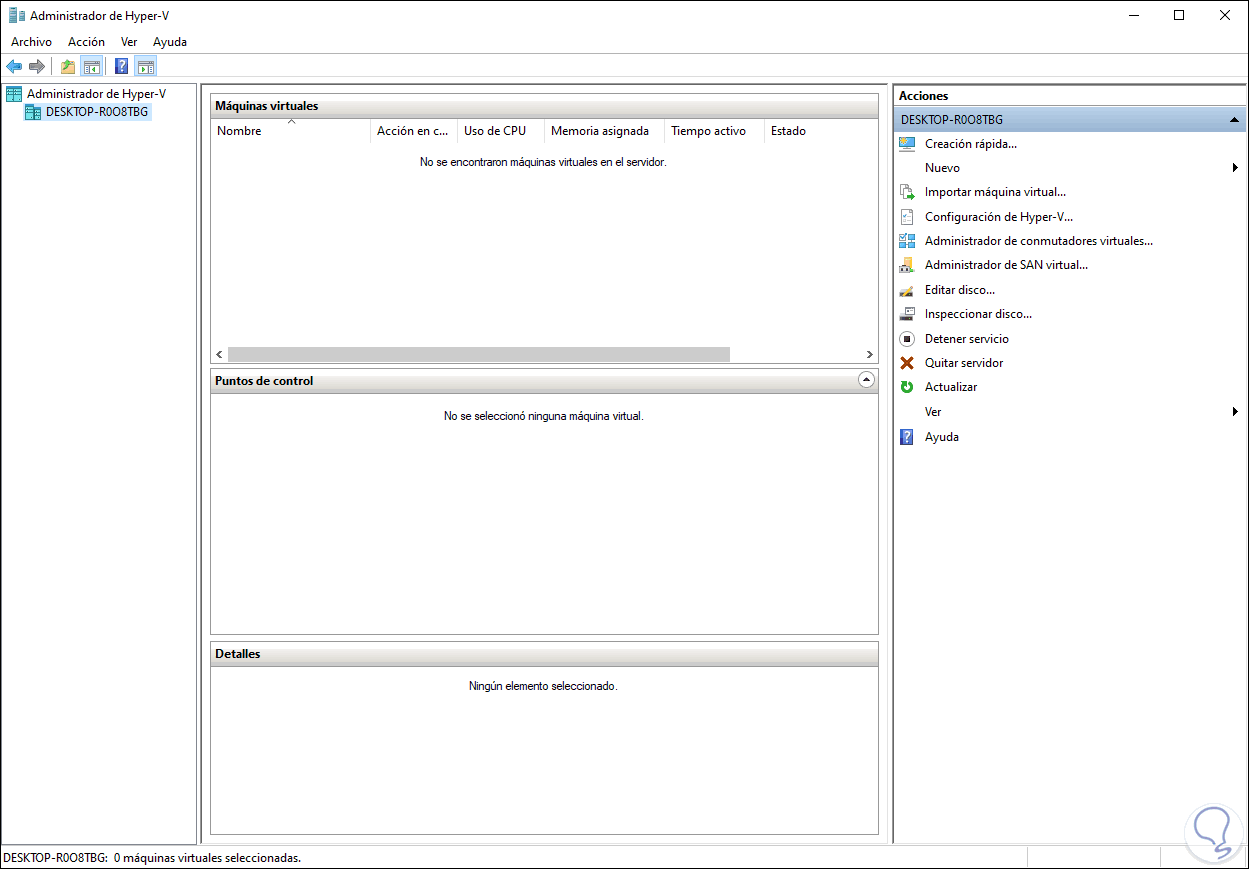
Task: Click the blue question mark toolbar icon
Action: coord(122,67)
